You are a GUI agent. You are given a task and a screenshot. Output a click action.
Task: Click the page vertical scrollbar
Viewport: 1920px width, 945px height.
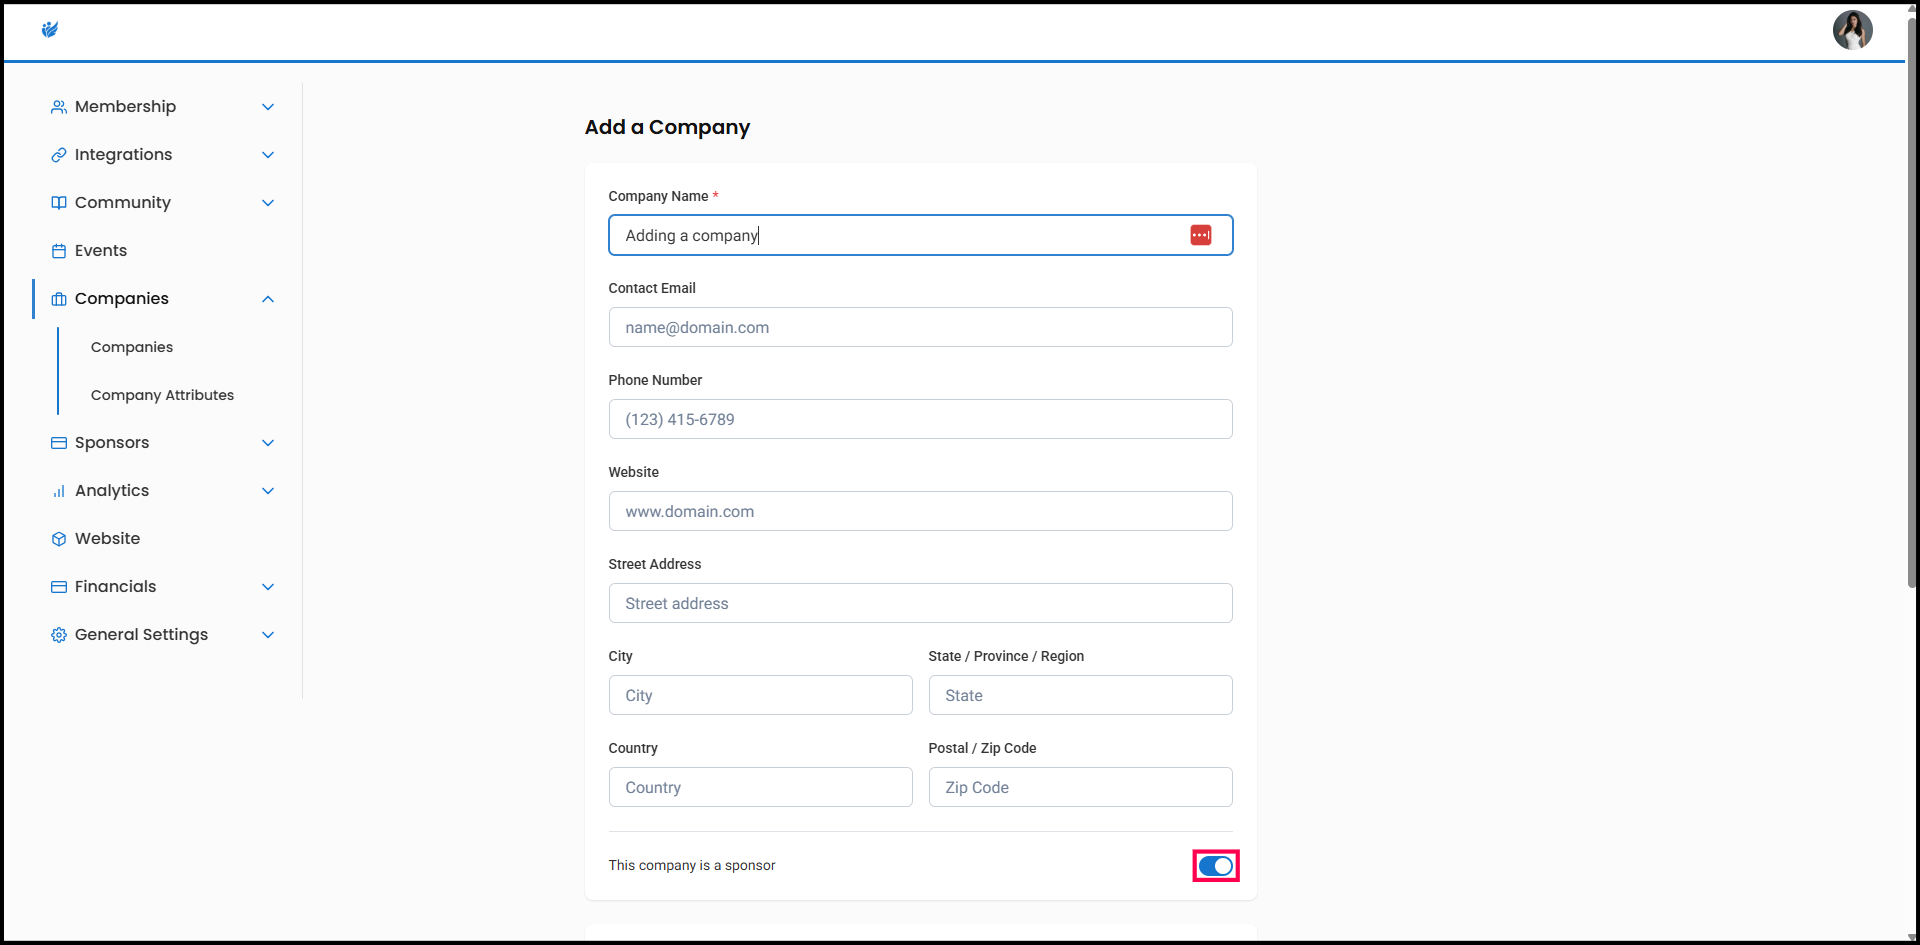[x=1911, y=300]
